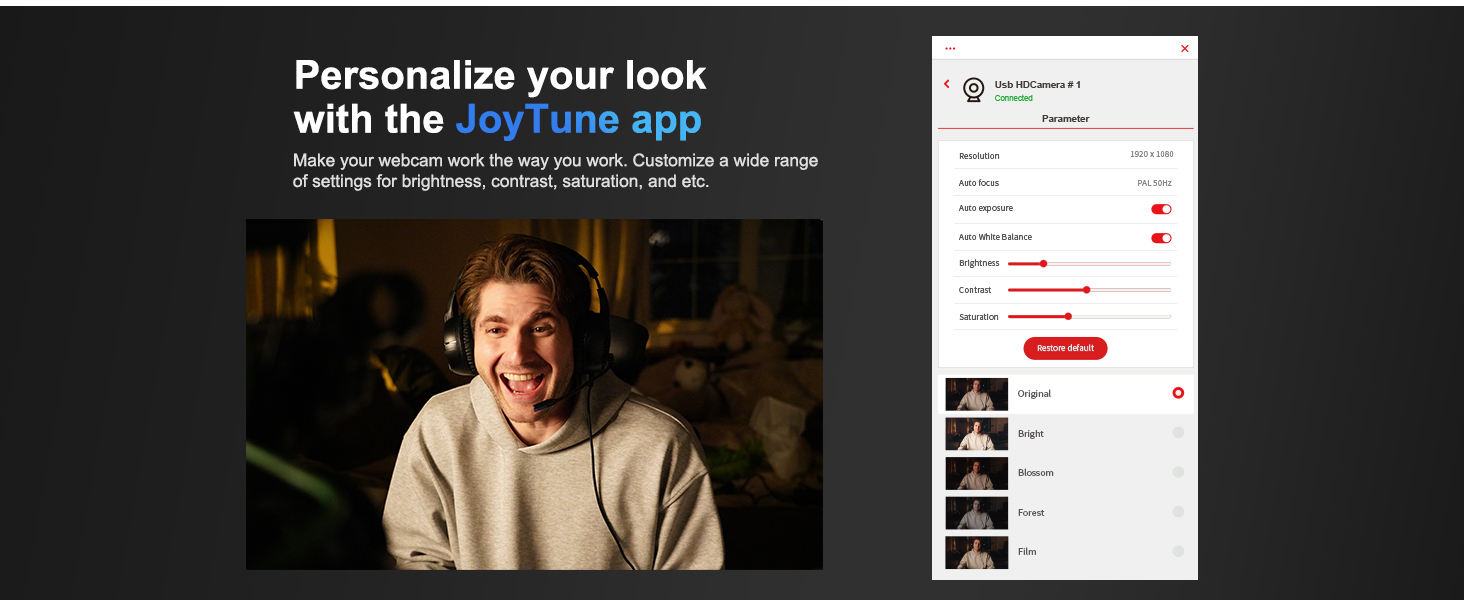Click the Film preset thumbnail
1464x600 pixels.
976,552
